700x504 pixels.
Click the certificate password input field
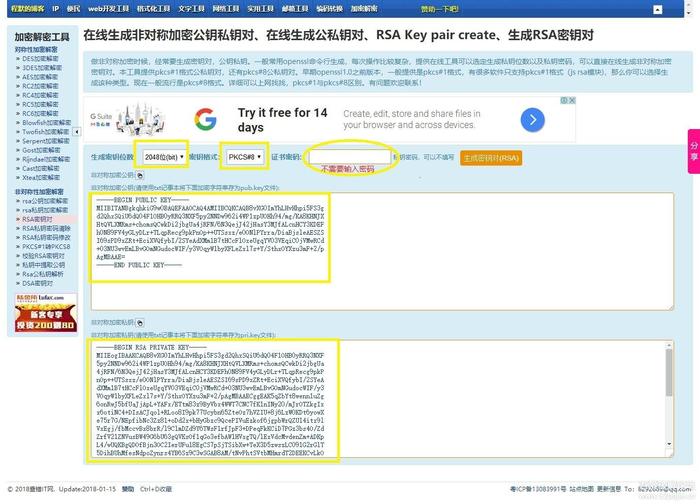coord(350,157)
